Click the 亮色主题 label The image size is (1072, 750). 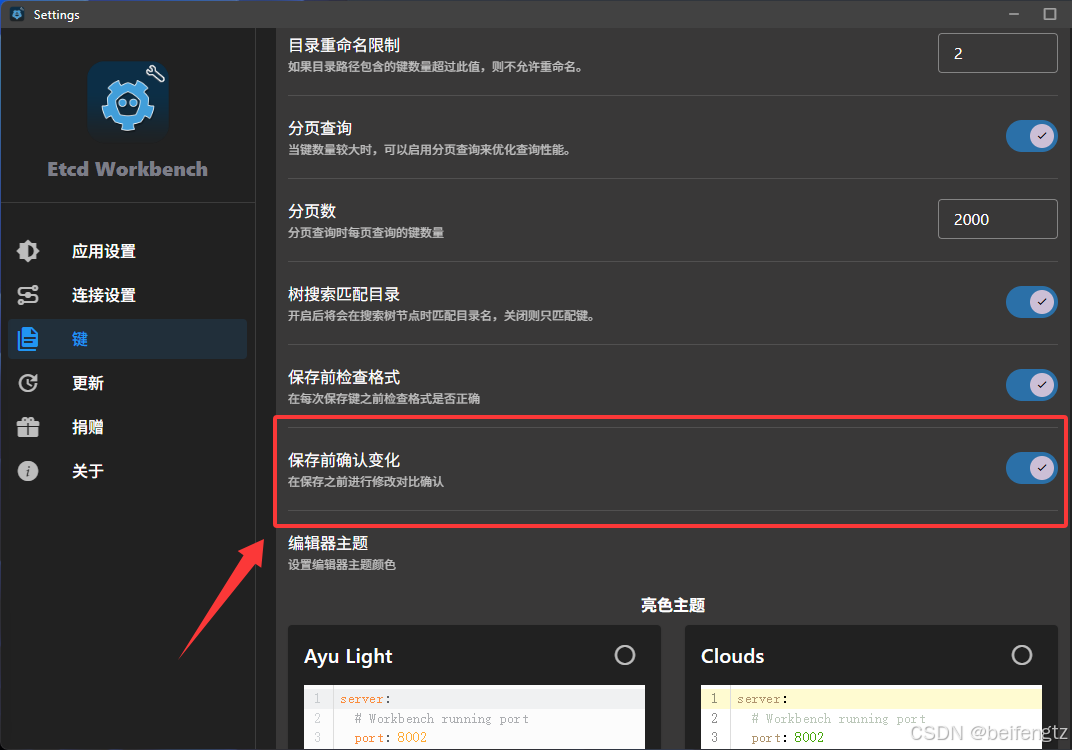click(673, 605)
